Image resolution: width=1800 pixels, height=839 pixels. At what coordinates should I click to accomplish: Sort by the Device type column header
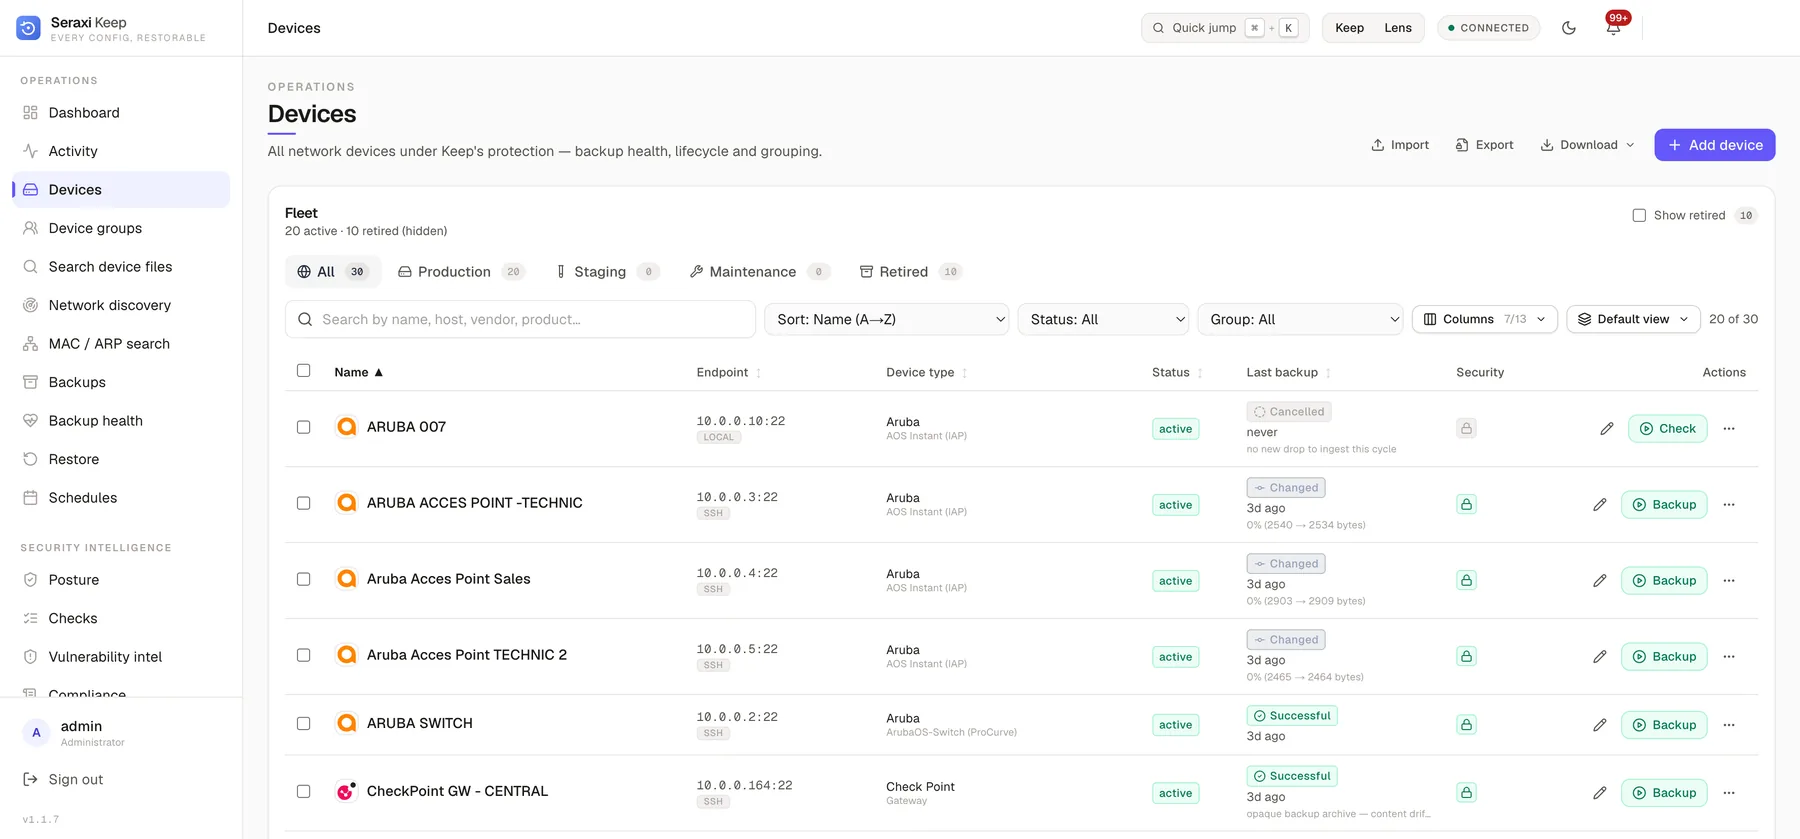[927, 373]
